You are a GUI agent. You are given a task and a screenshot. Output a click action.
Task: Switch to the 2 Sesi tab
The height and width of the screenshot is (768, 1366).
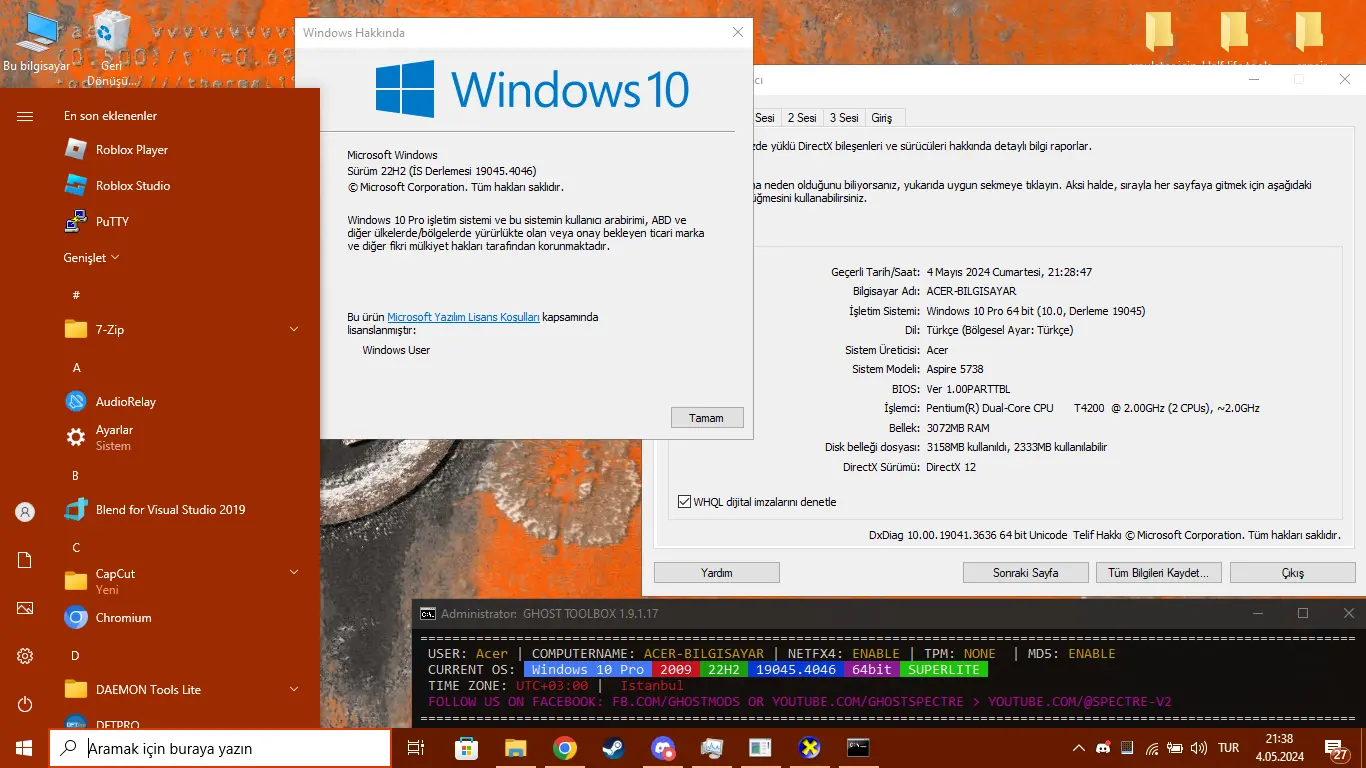click(x=802, y=118)
